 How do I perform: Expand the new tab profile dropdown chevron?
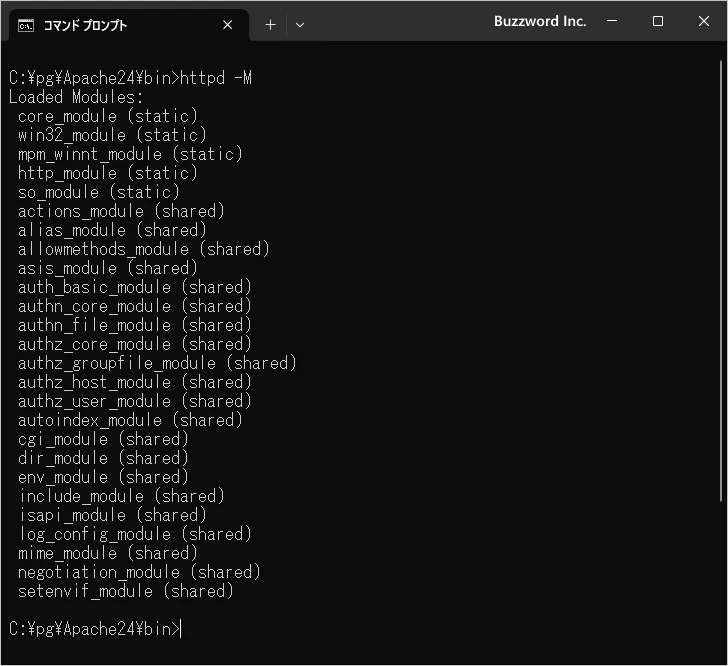300,25
